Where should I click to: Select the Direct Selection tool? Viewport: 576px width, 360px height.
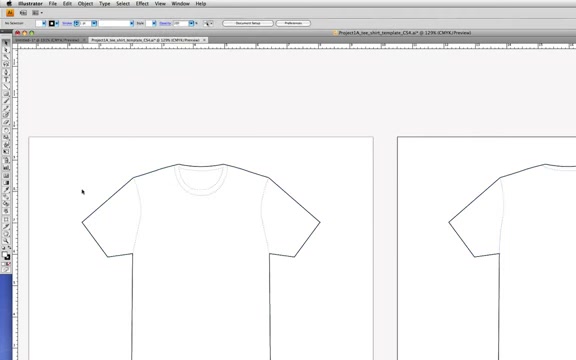coord(6,50)
